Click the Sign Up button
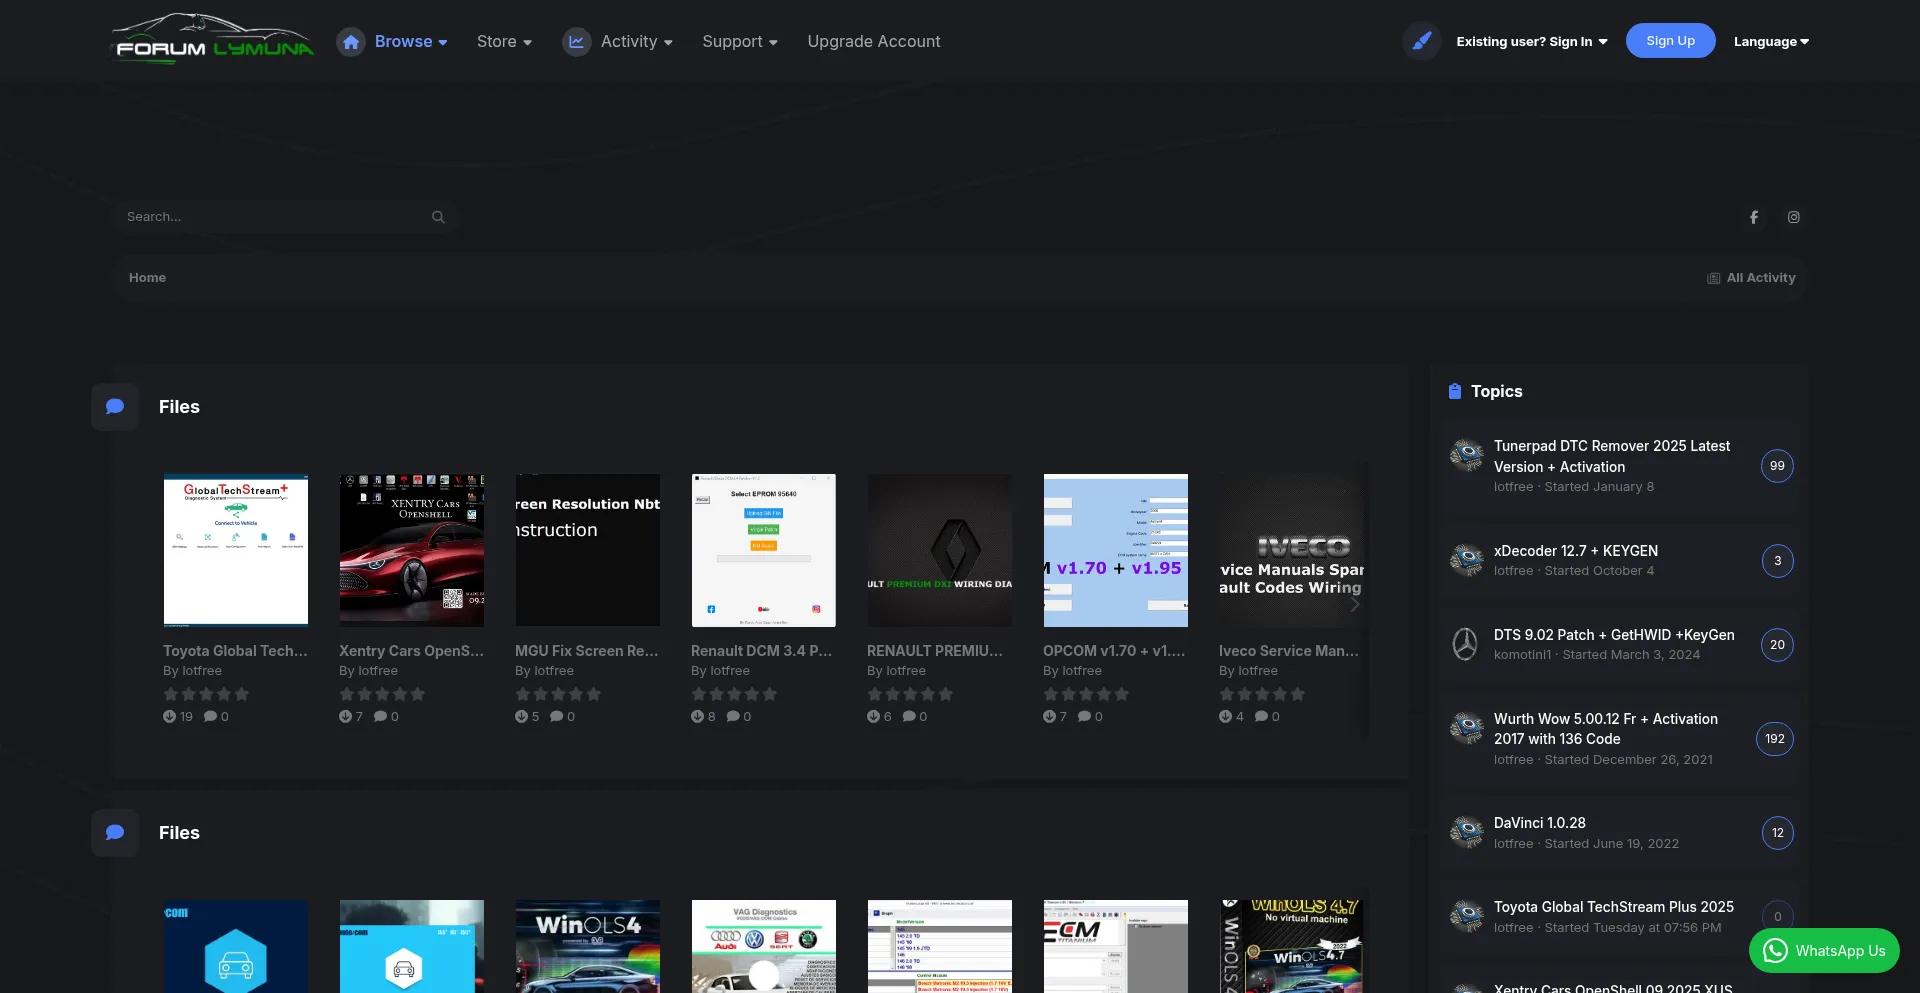Screen dimensions: 1920x993 (1670, 41)
